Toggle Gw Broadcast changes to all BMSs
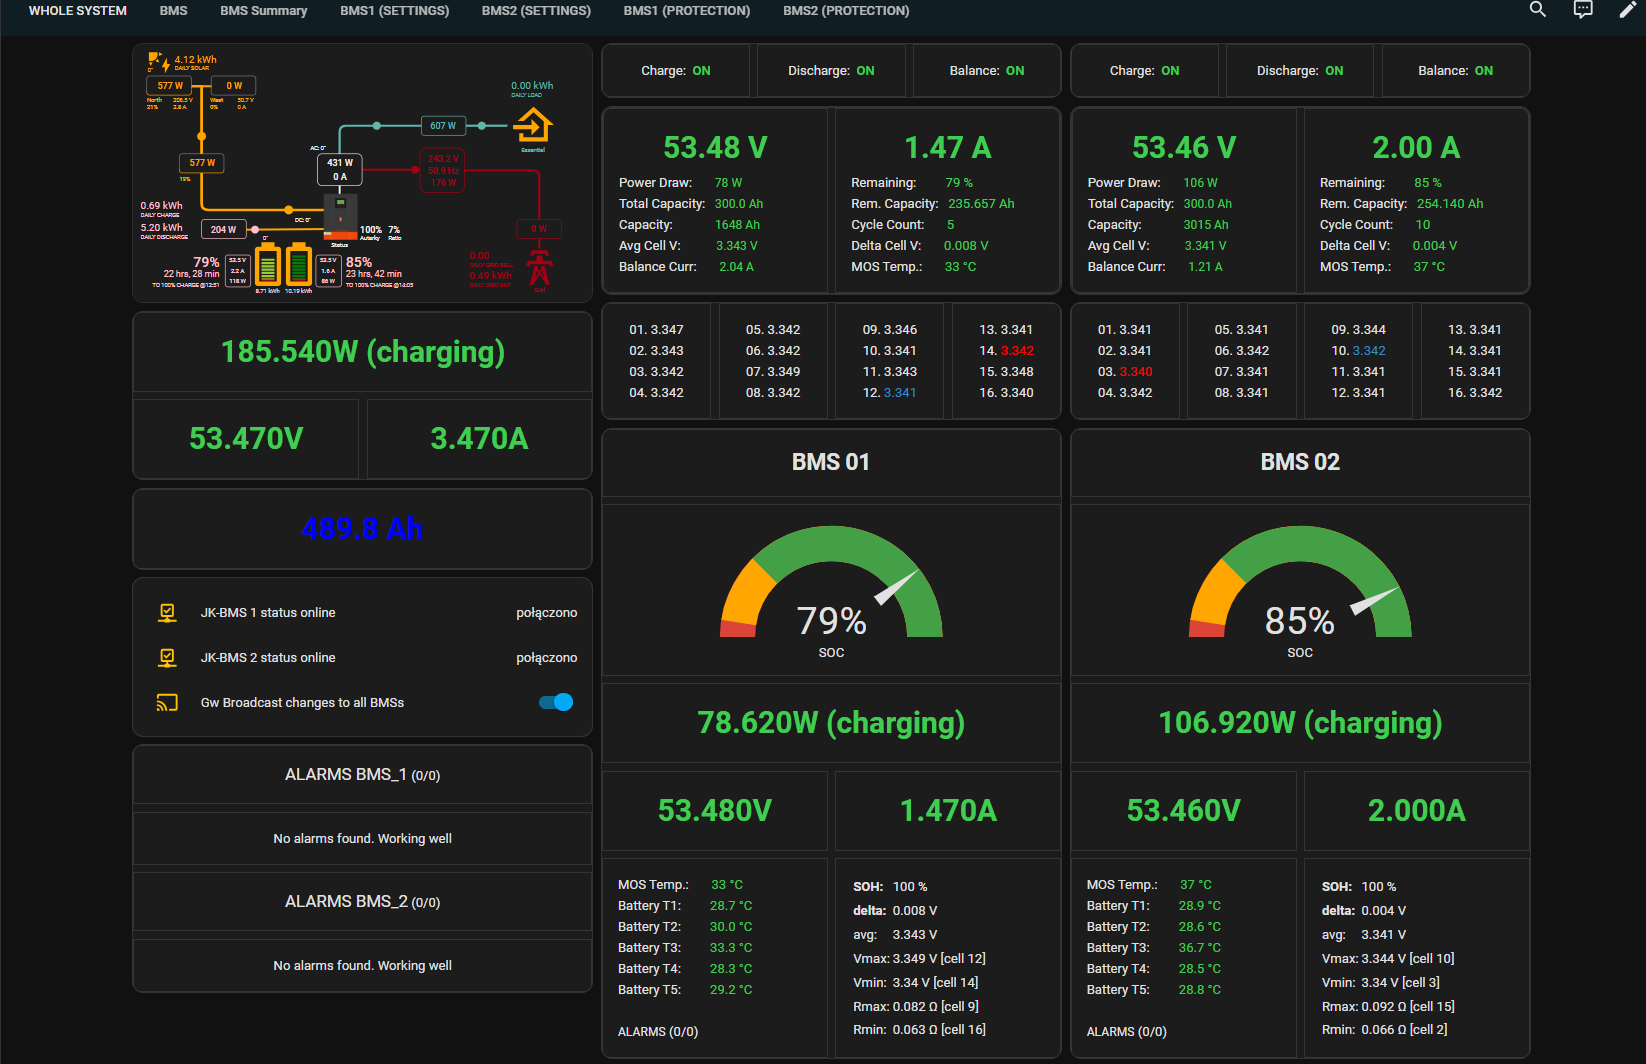This screenshot has height=1064, width=1646. tap(556, 702)
